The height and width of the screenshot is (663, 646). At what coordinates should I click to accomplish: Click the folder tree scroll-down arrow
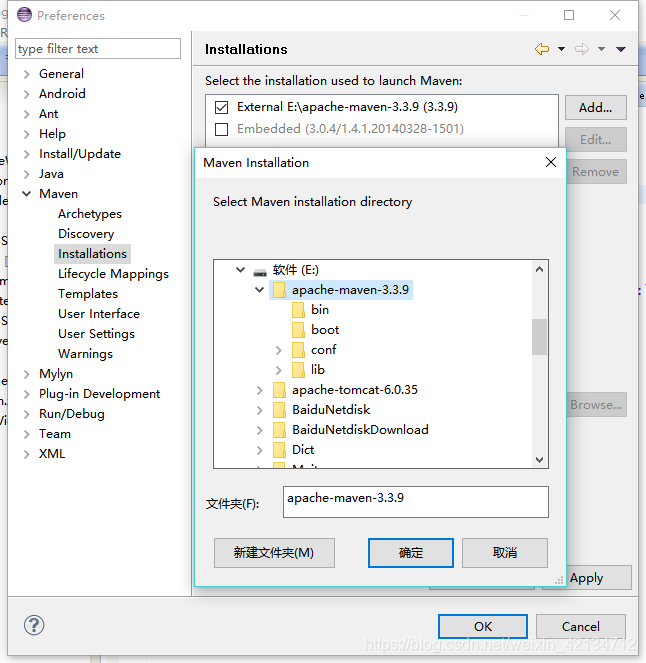point(539,460)
